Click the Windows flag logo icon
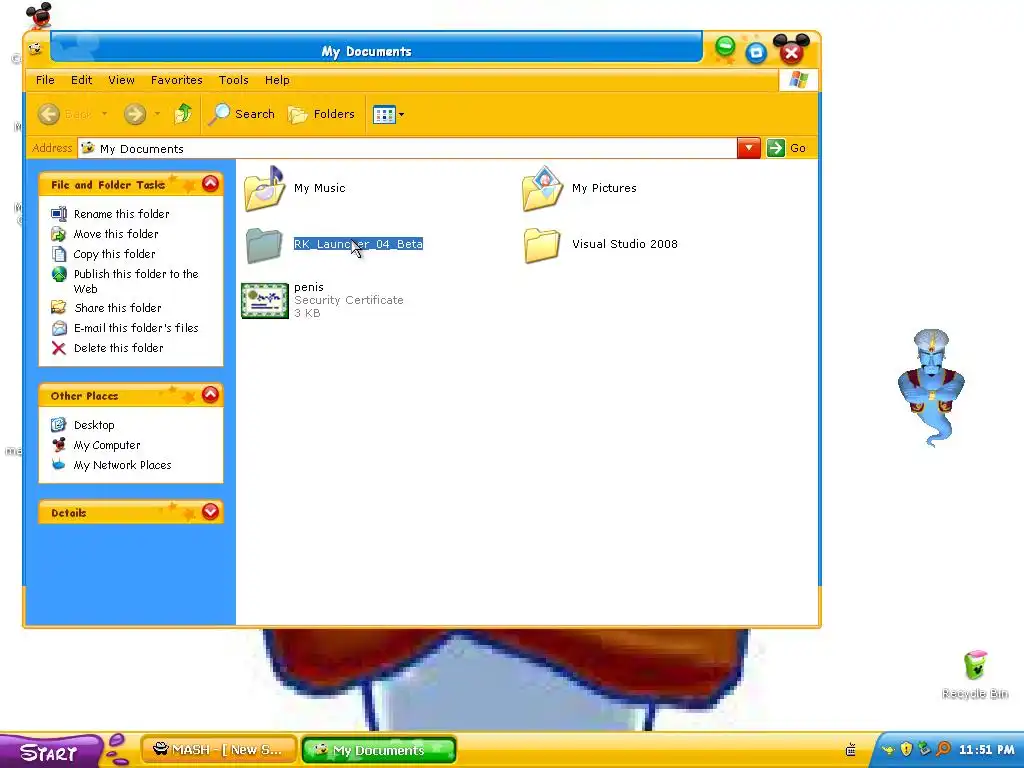 tap(798, 80)
